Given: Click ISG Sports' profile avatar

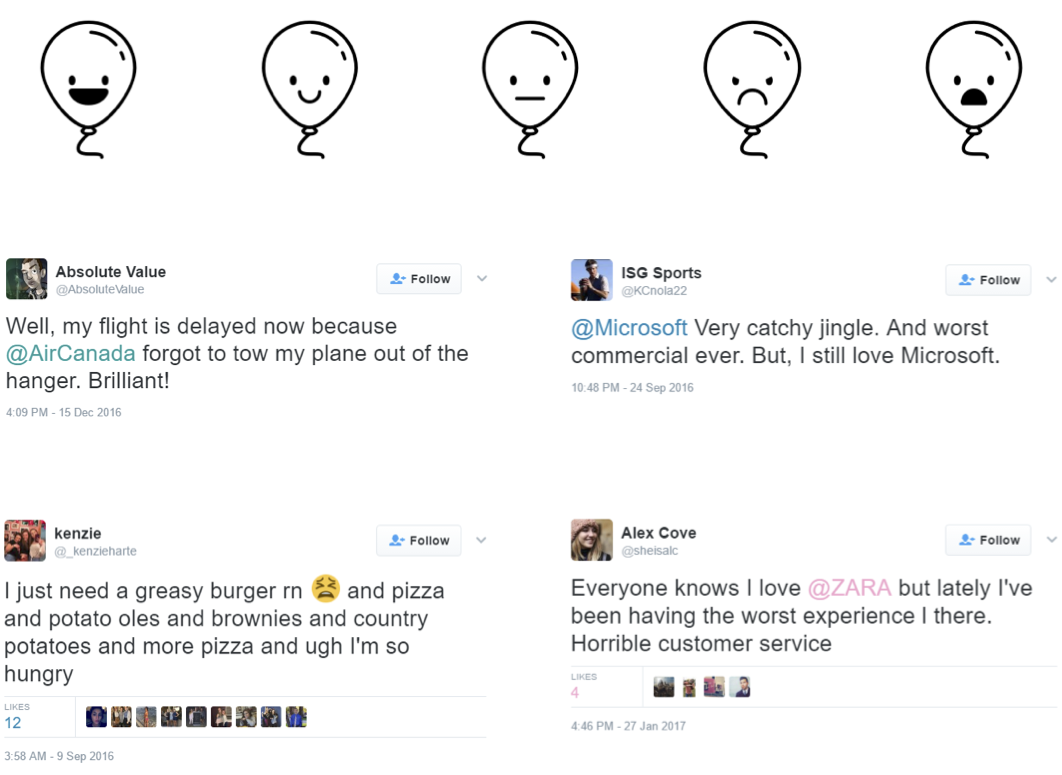Looking at the screenshot, I should point(591,280).
